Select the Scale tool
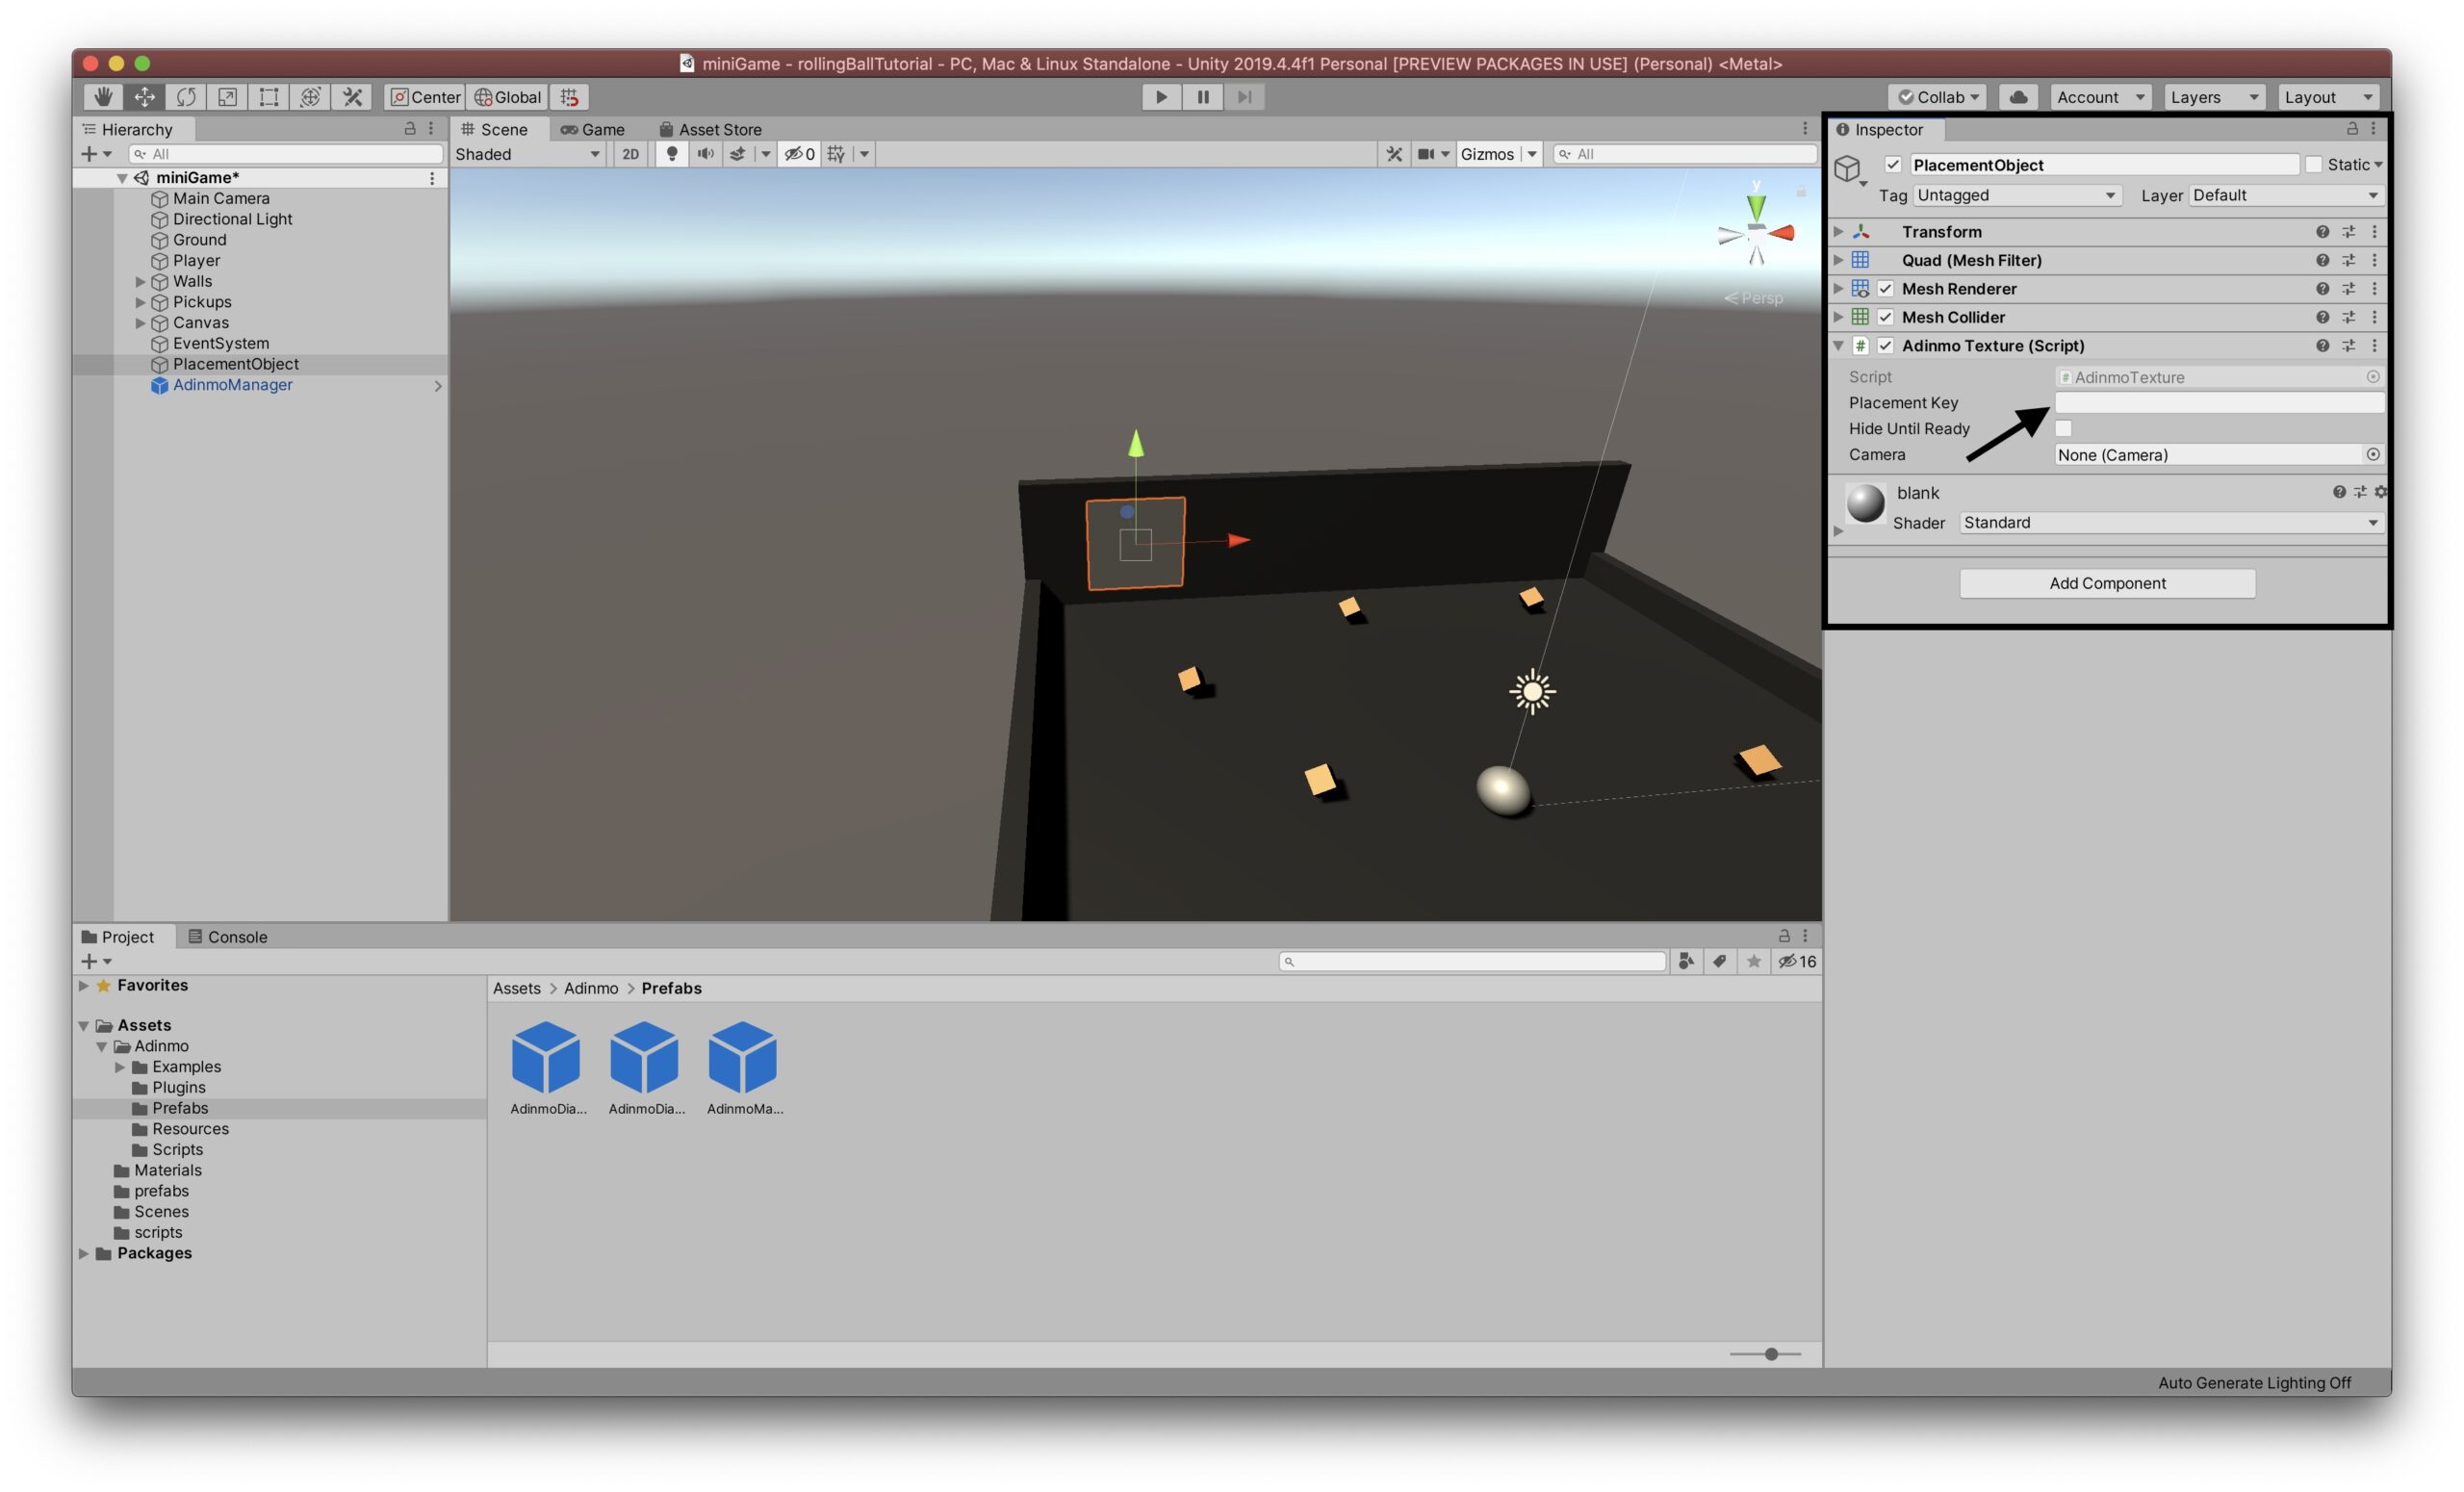Image resolution: width=2464 pixels, height=1492 pixels. 228,97
